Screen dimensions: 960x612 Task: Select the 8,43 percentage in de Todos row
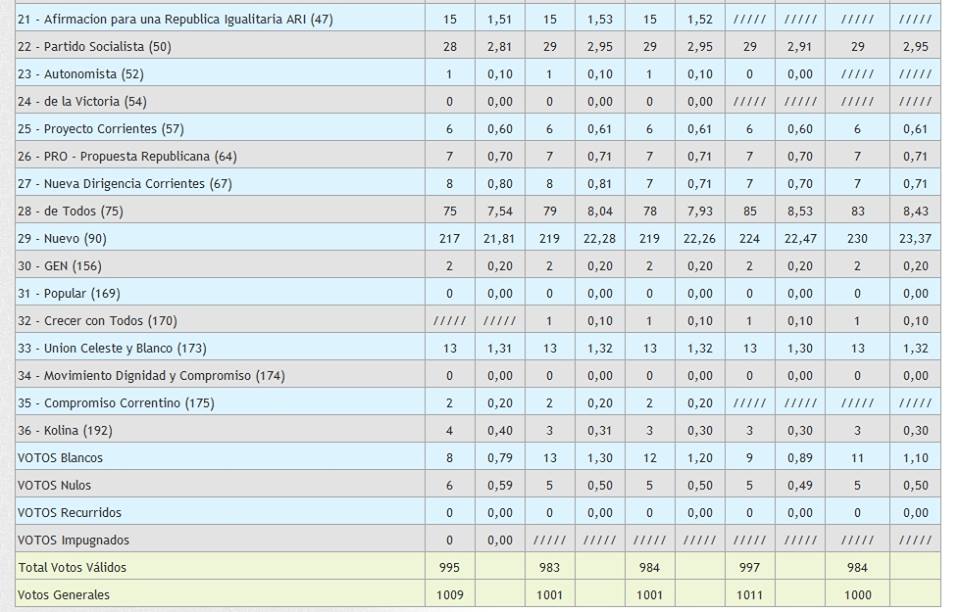coord(915,211)
